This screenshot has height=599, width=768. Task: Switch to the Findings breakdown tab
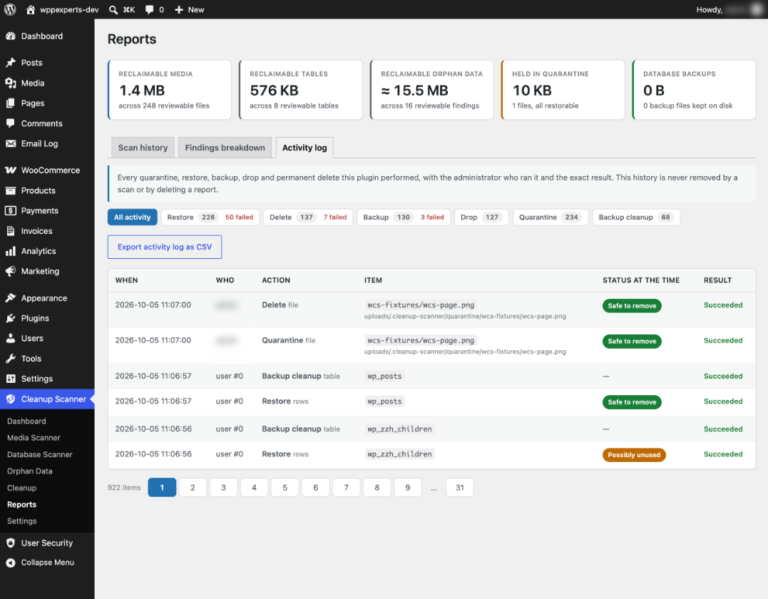click(225, 147)
